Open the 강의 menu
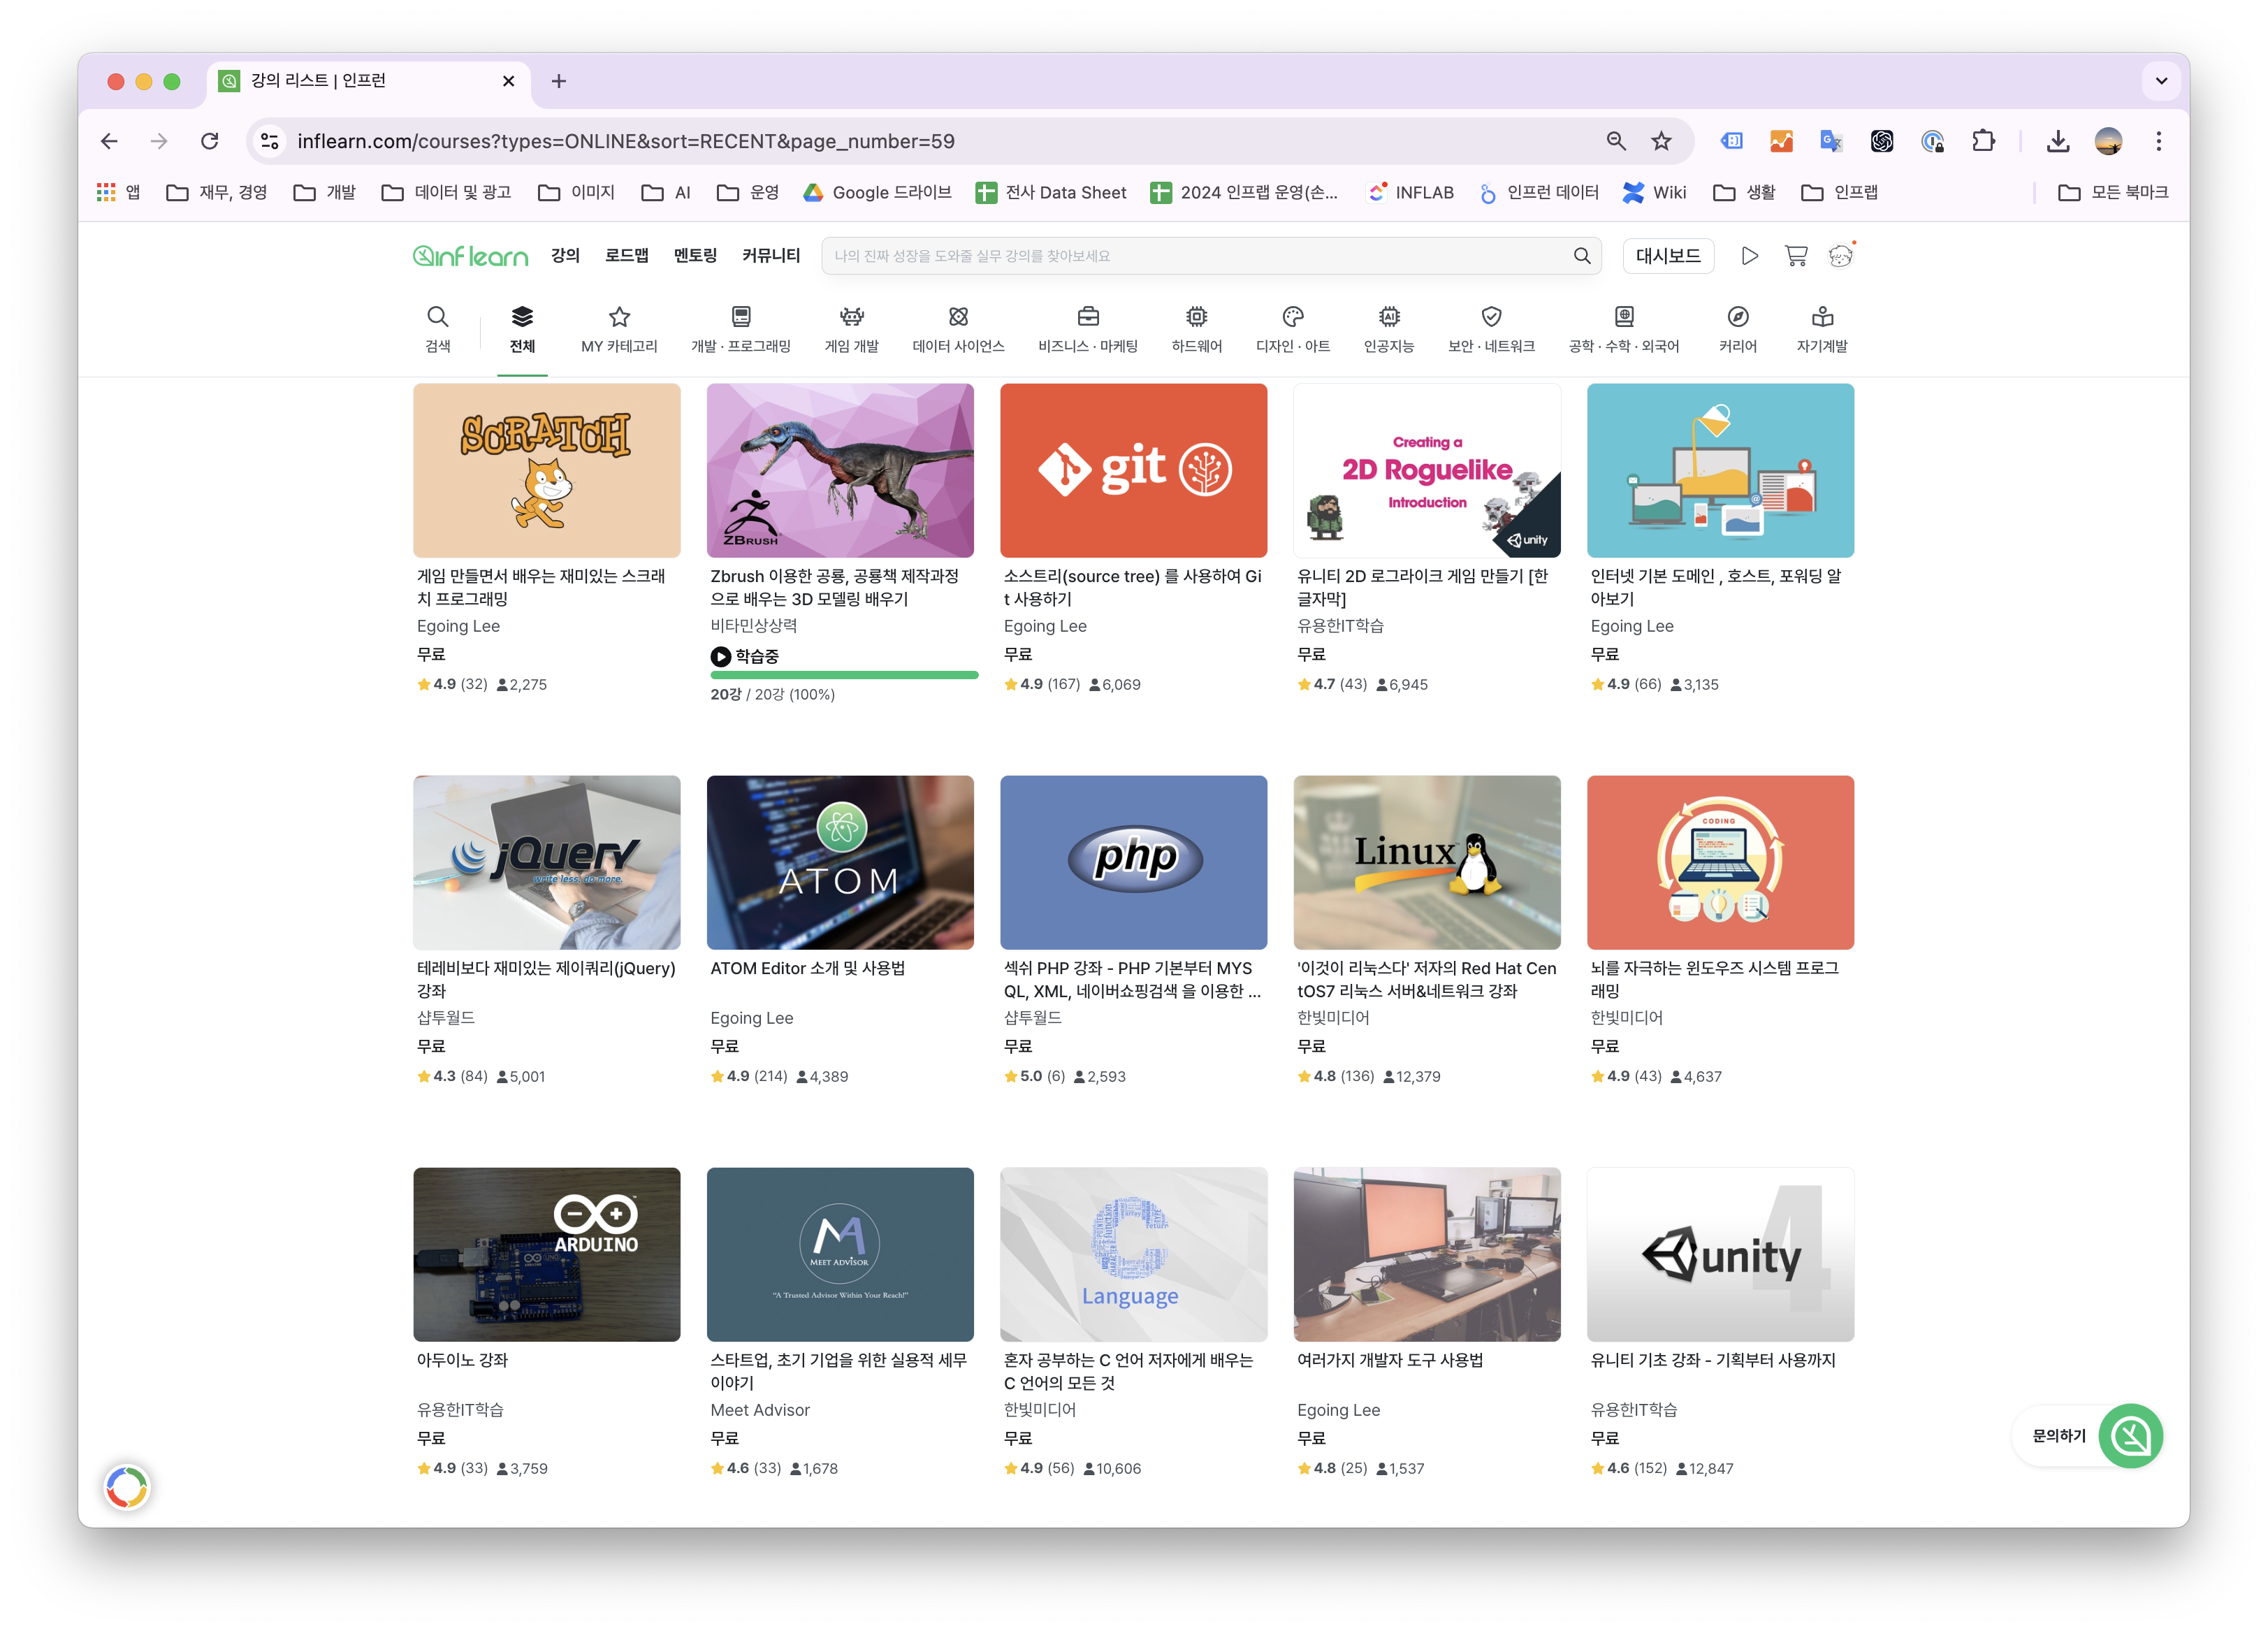The width and height of the screenshot is (2268, 1631). point(565,255)
